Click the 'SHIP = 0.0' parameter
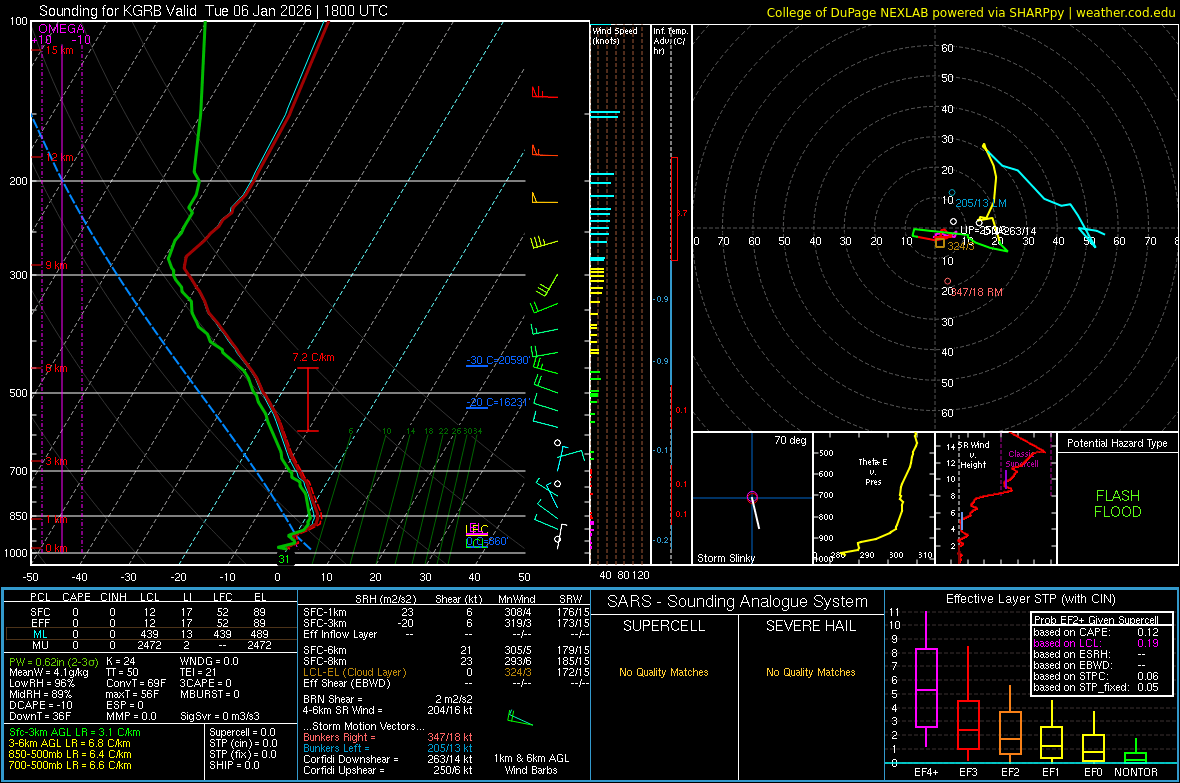Viewport: 1180px width, 783px height. 234,765
